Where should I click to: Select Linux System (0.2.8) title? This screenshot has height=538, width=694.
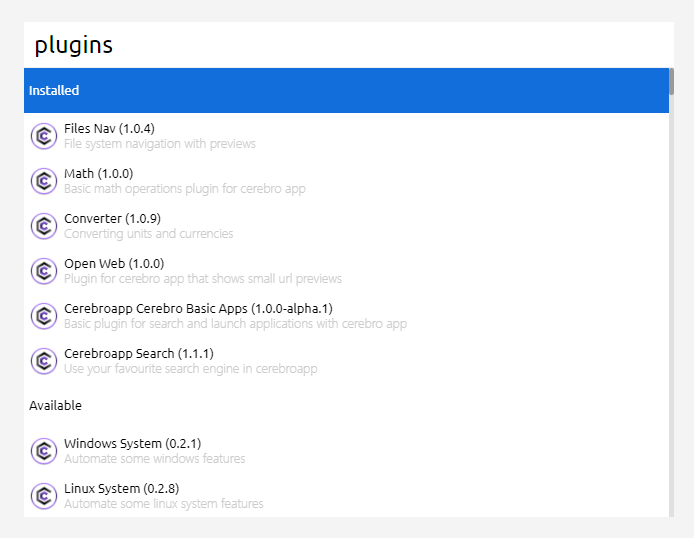click(122, 488)
